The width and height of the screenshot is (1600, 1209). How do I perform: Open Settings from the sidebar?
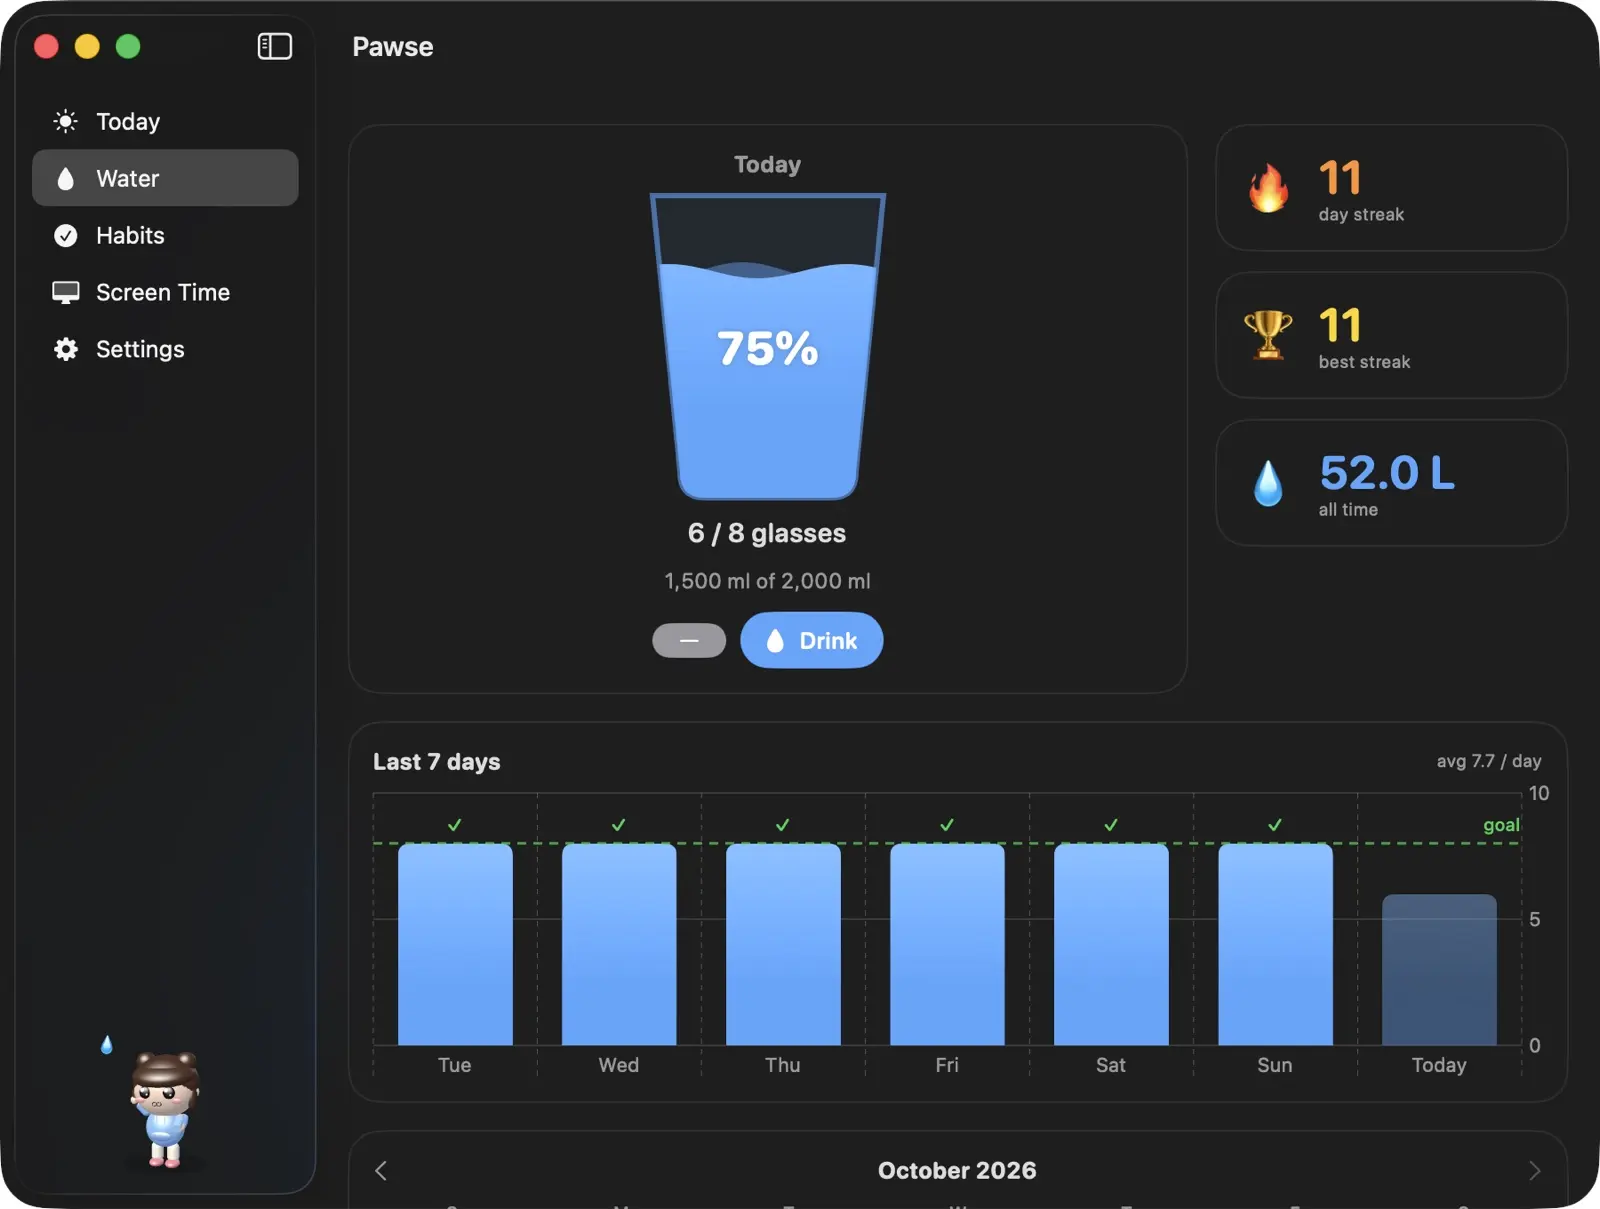click(x=165, y=349)
